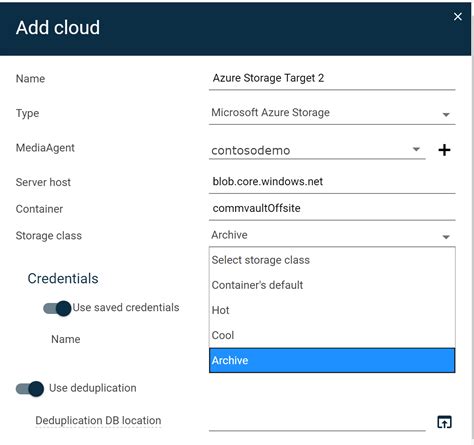This screenshot has width=474, height=445.
Task: Choose Select storage class option
Action: (x=332, y=260)
